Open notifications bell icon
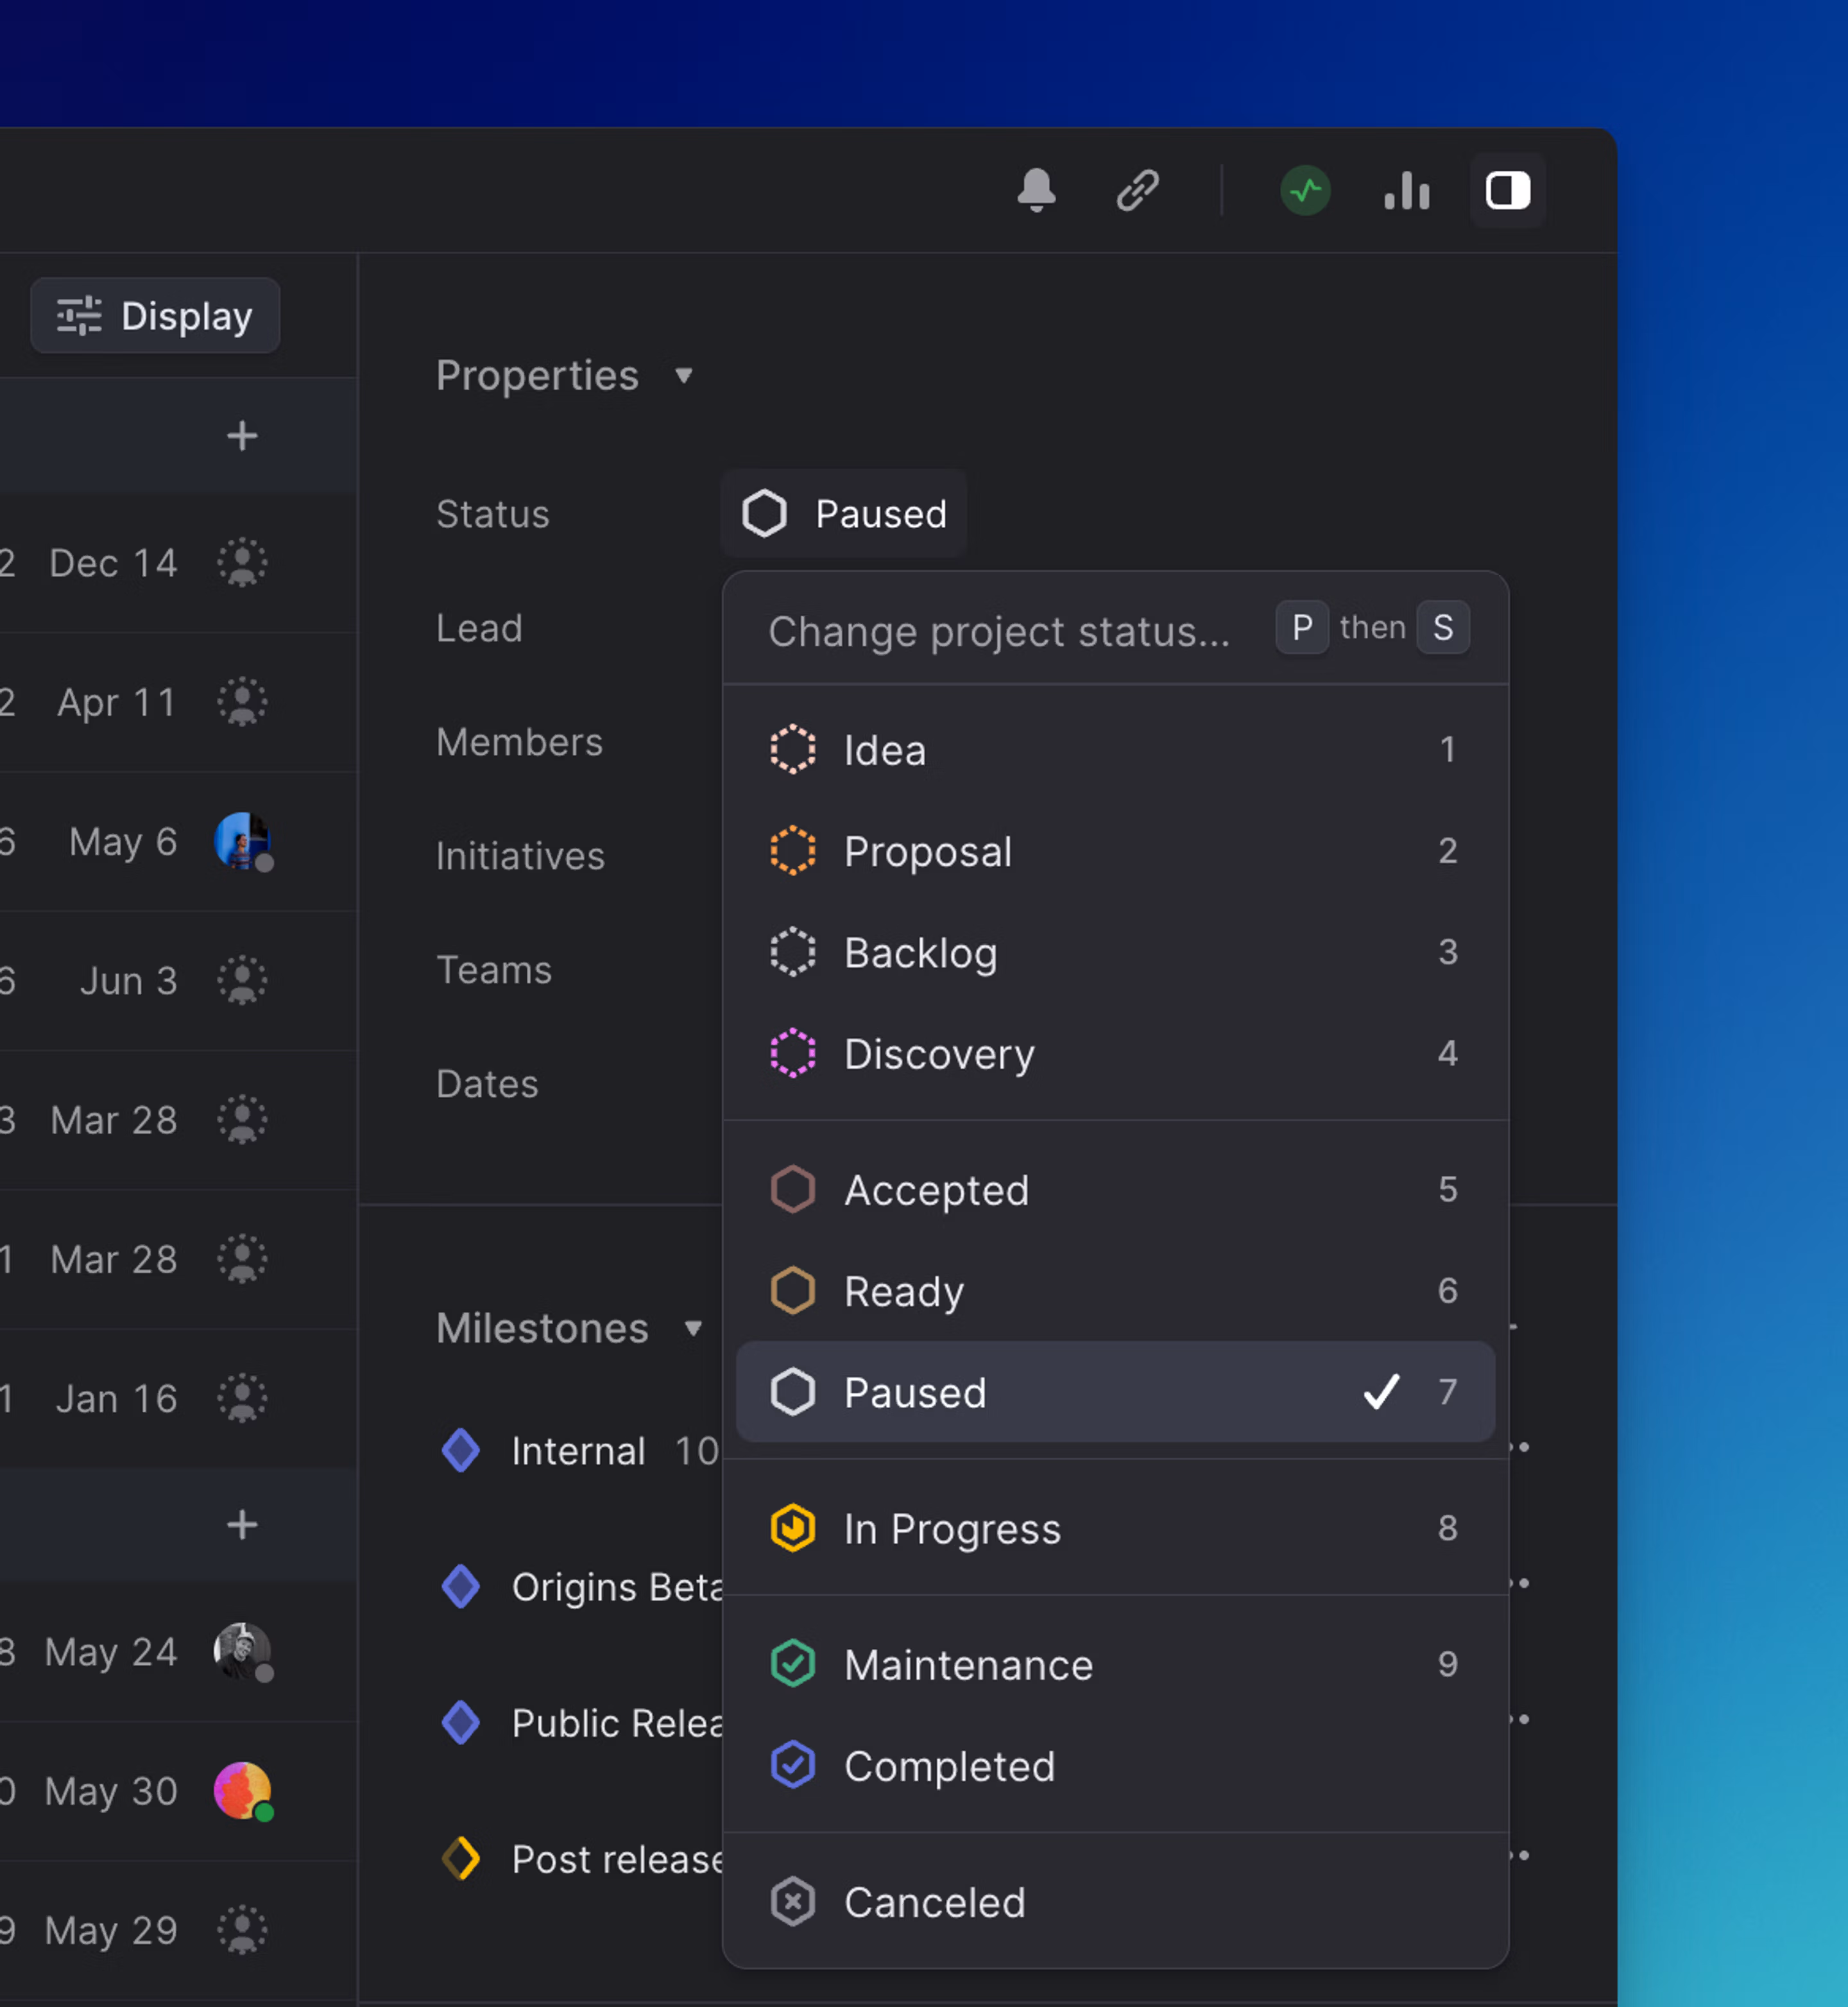Screen dimensions: 1848x2007 coord(1036,190)
